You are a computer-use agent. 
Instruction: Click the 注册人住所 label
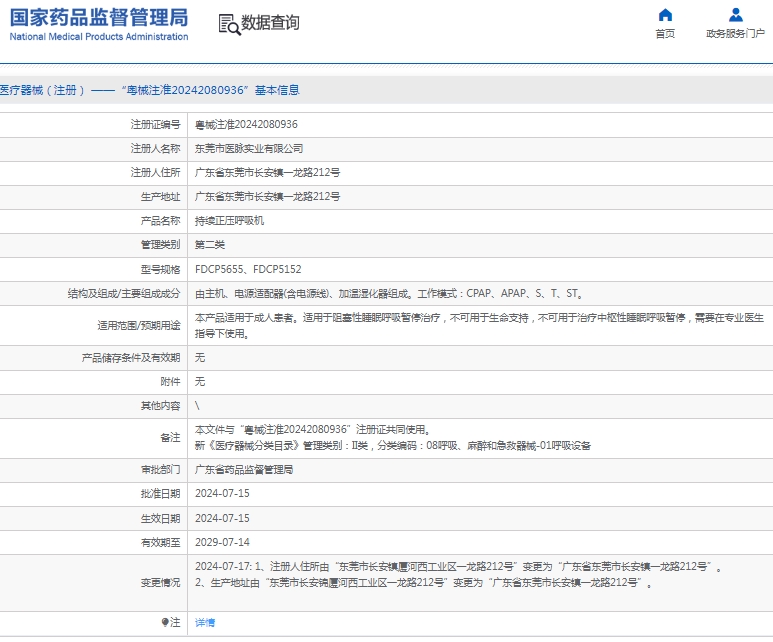pos(155,173)
